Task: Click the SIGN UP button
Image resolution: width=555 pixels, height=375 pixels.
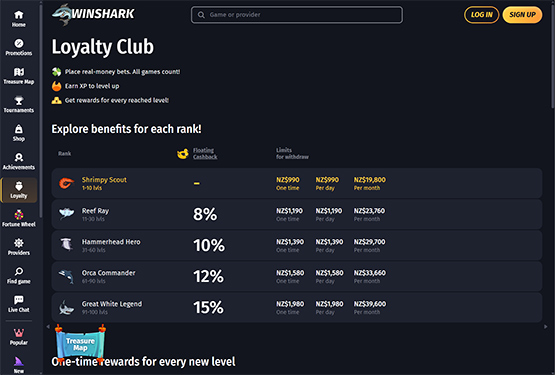Action: [x=522, y=15]
